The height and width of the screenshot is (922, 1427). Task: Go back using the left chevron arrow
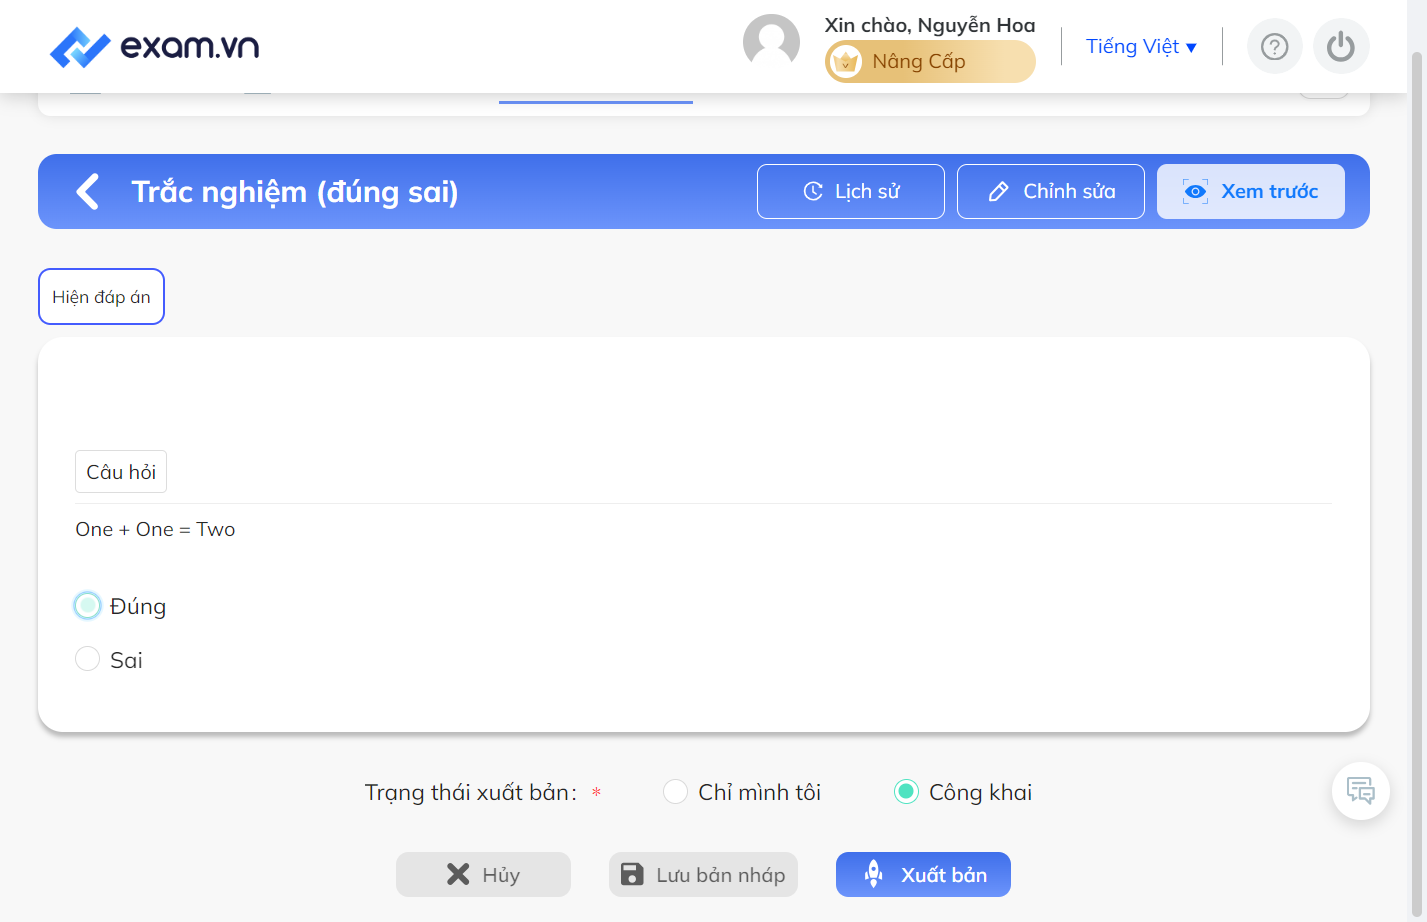click(88, 191)
